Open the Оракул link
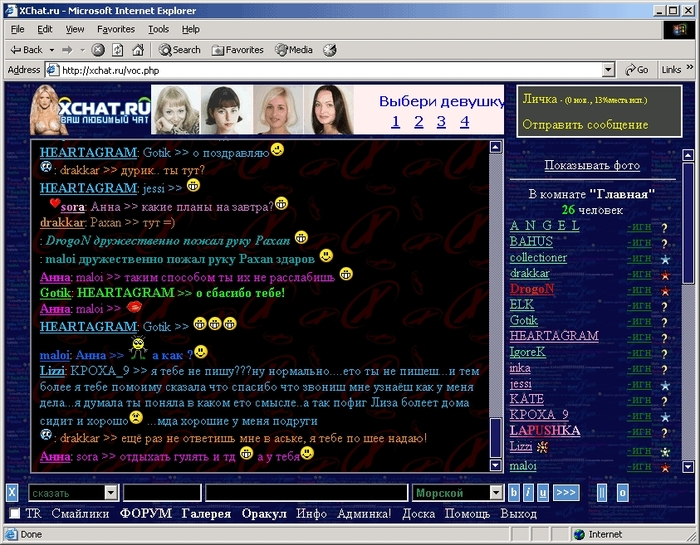Screen dimensions: 700x545 tap(264, 514)
